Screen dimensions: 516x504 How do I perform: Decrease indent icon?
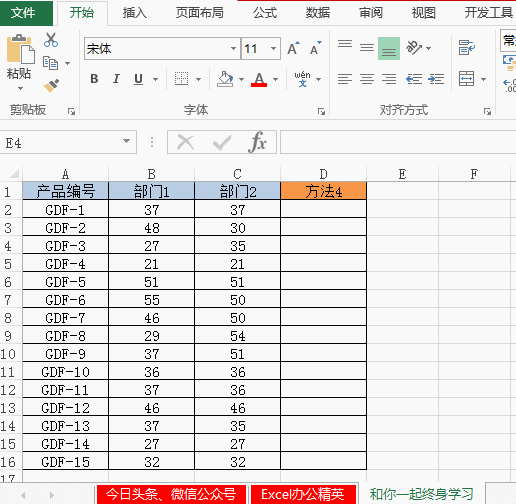pyautogui.click(x=414, y=79)
